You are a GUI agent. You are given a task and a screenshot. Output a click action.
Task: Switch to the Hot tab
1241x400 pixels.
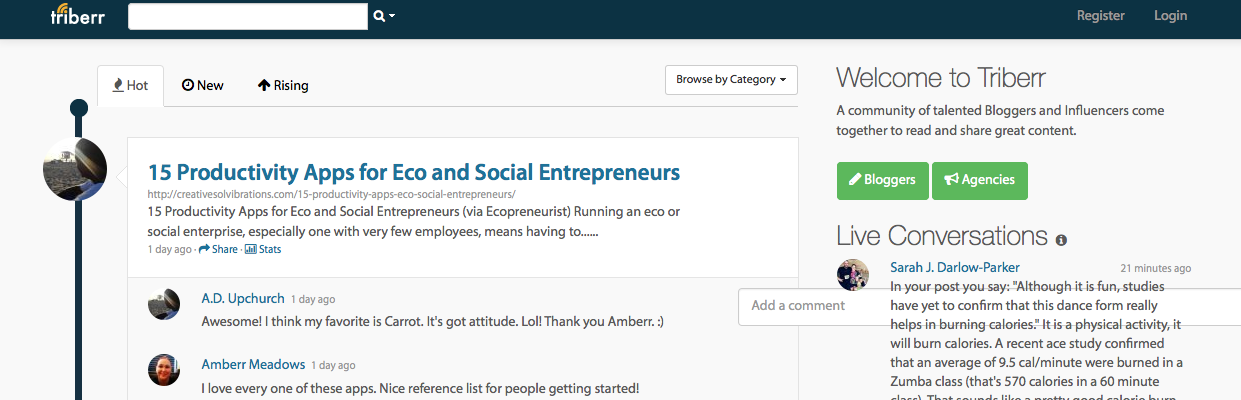[x=130, y=86]
